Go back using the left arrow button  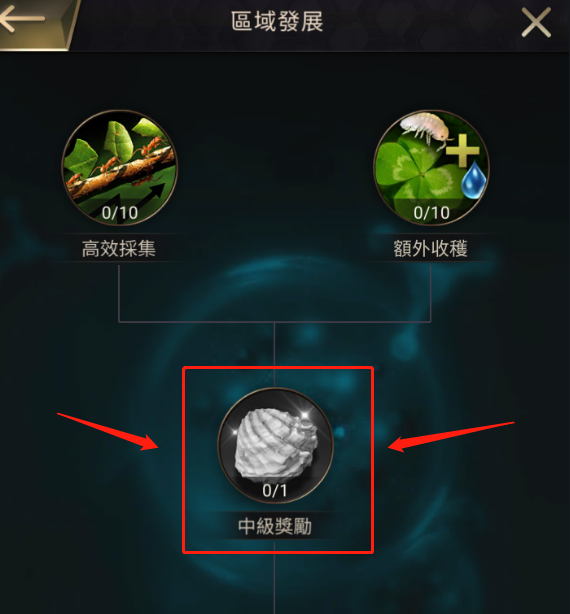[x=23, y=19]
